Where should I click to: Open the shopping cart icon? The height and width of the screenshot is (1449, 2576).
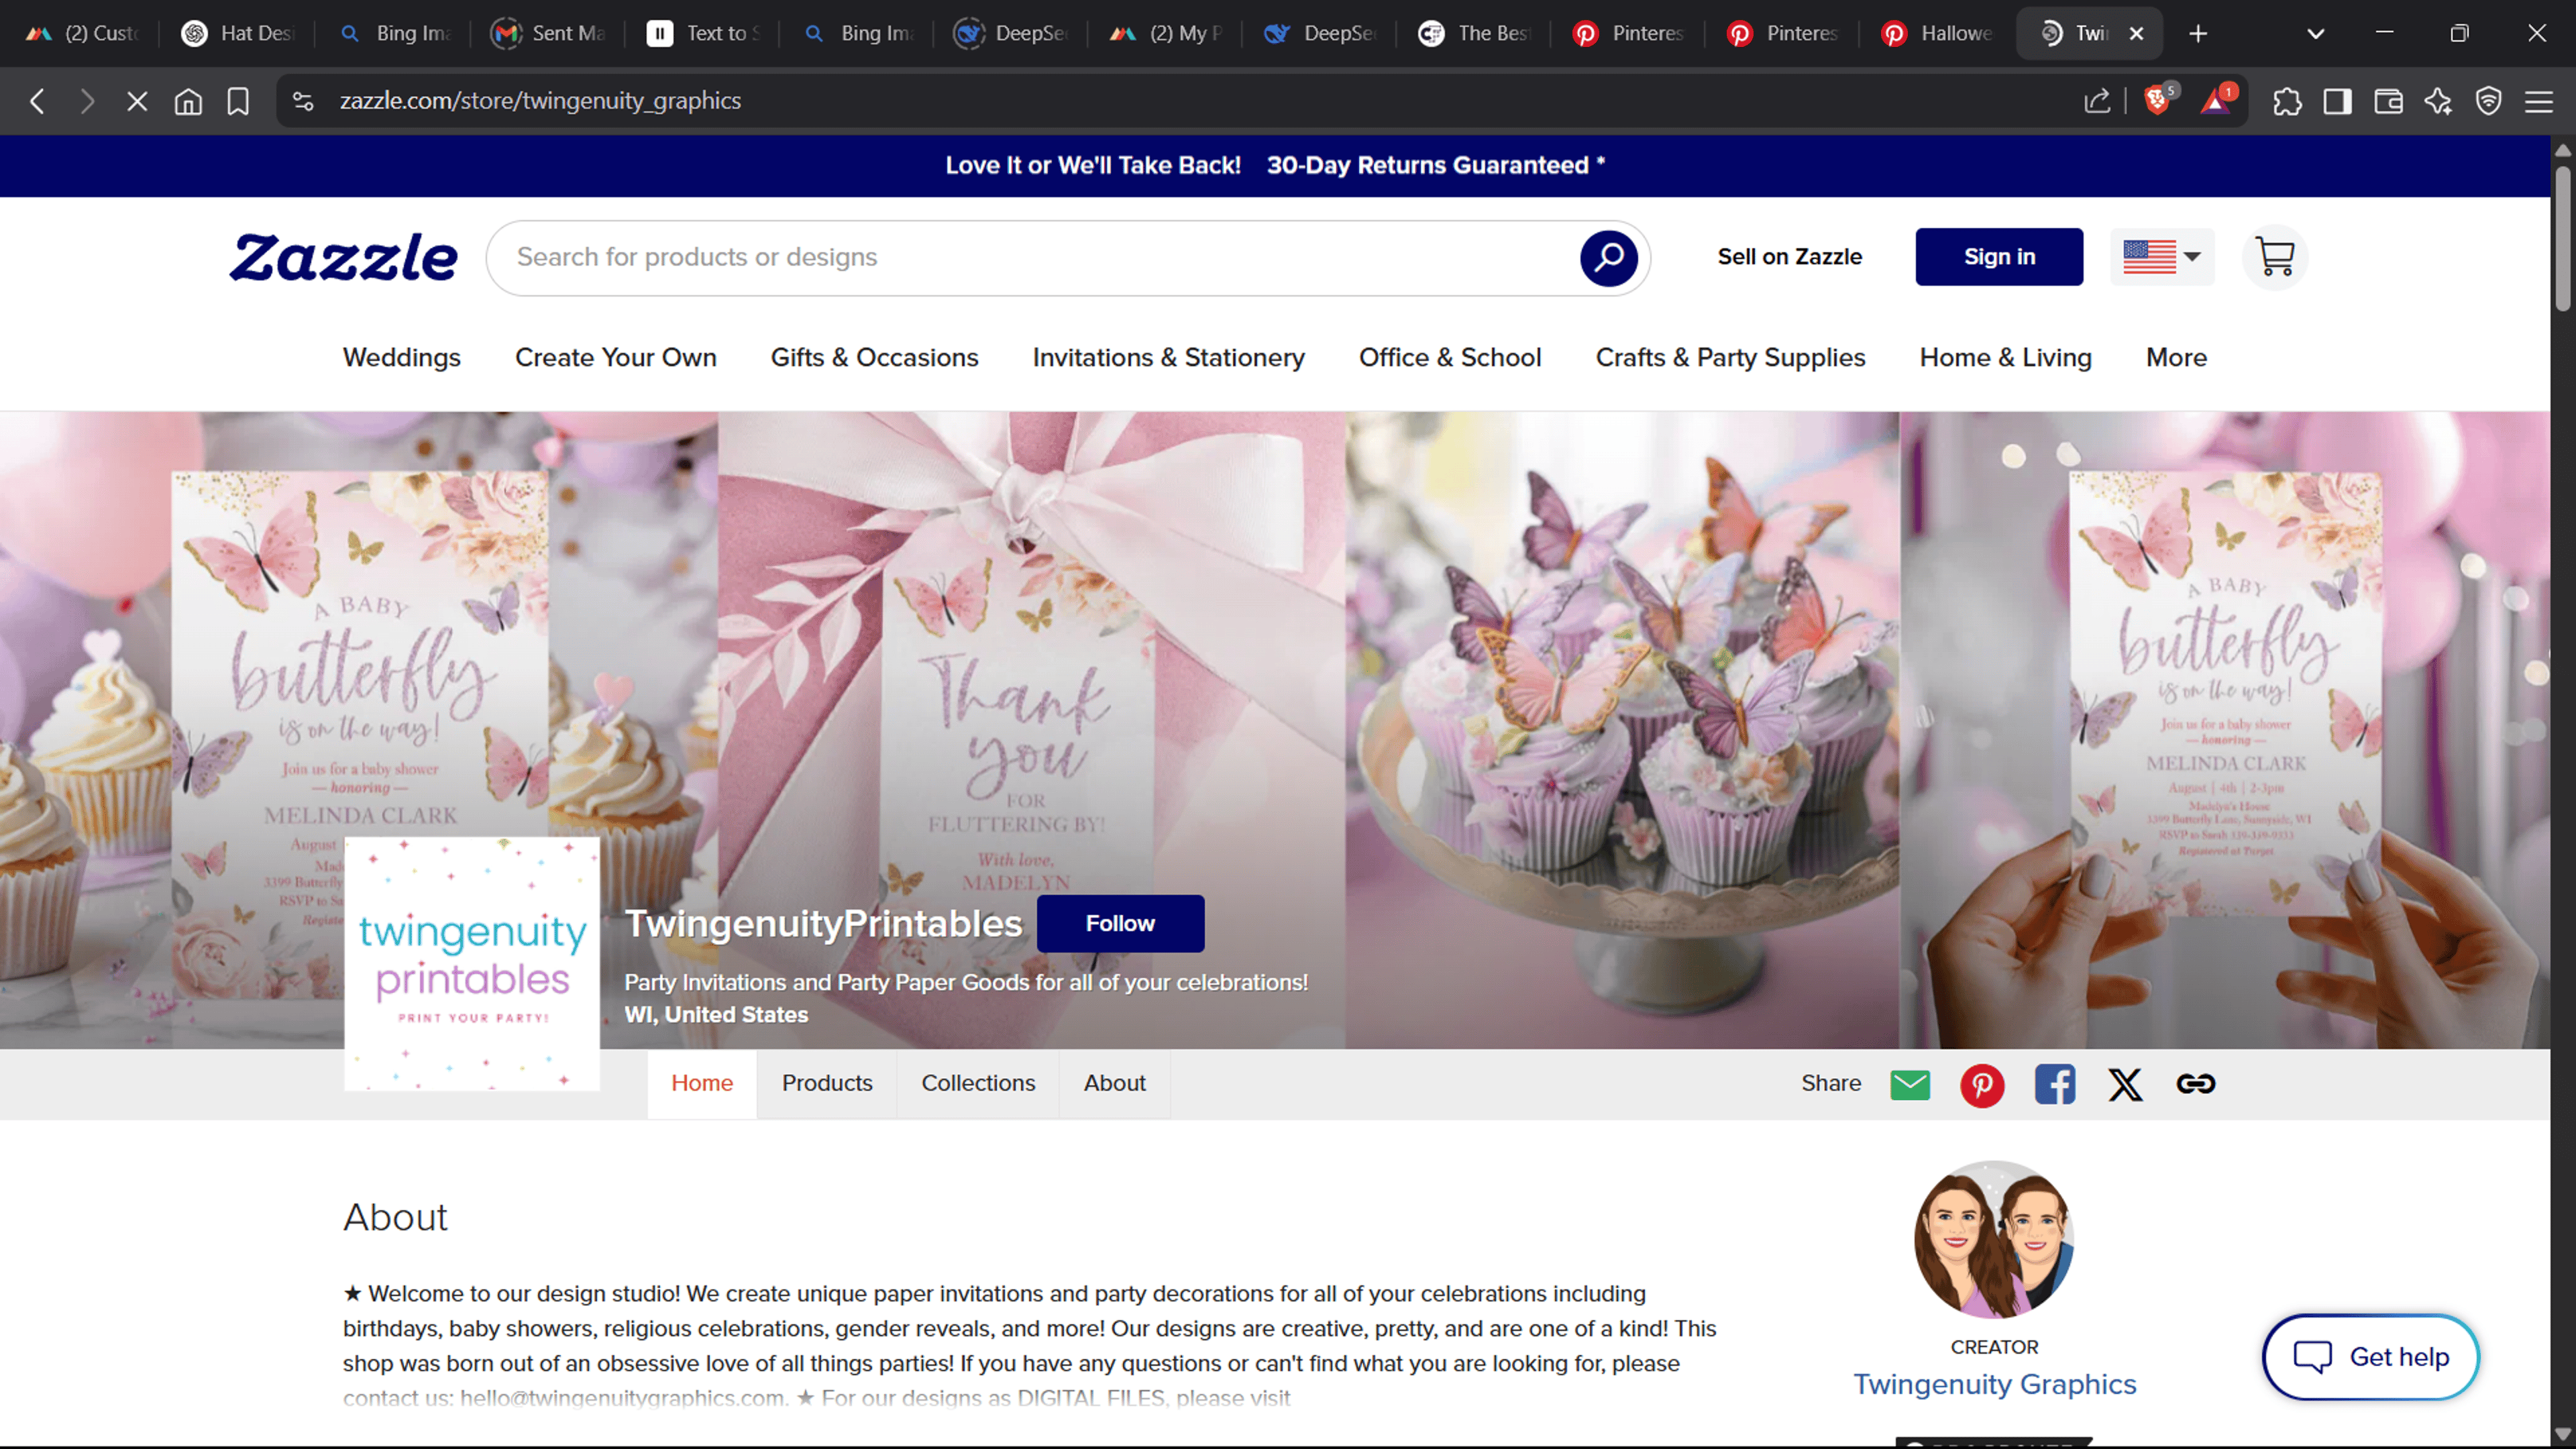pos(2275,258)
